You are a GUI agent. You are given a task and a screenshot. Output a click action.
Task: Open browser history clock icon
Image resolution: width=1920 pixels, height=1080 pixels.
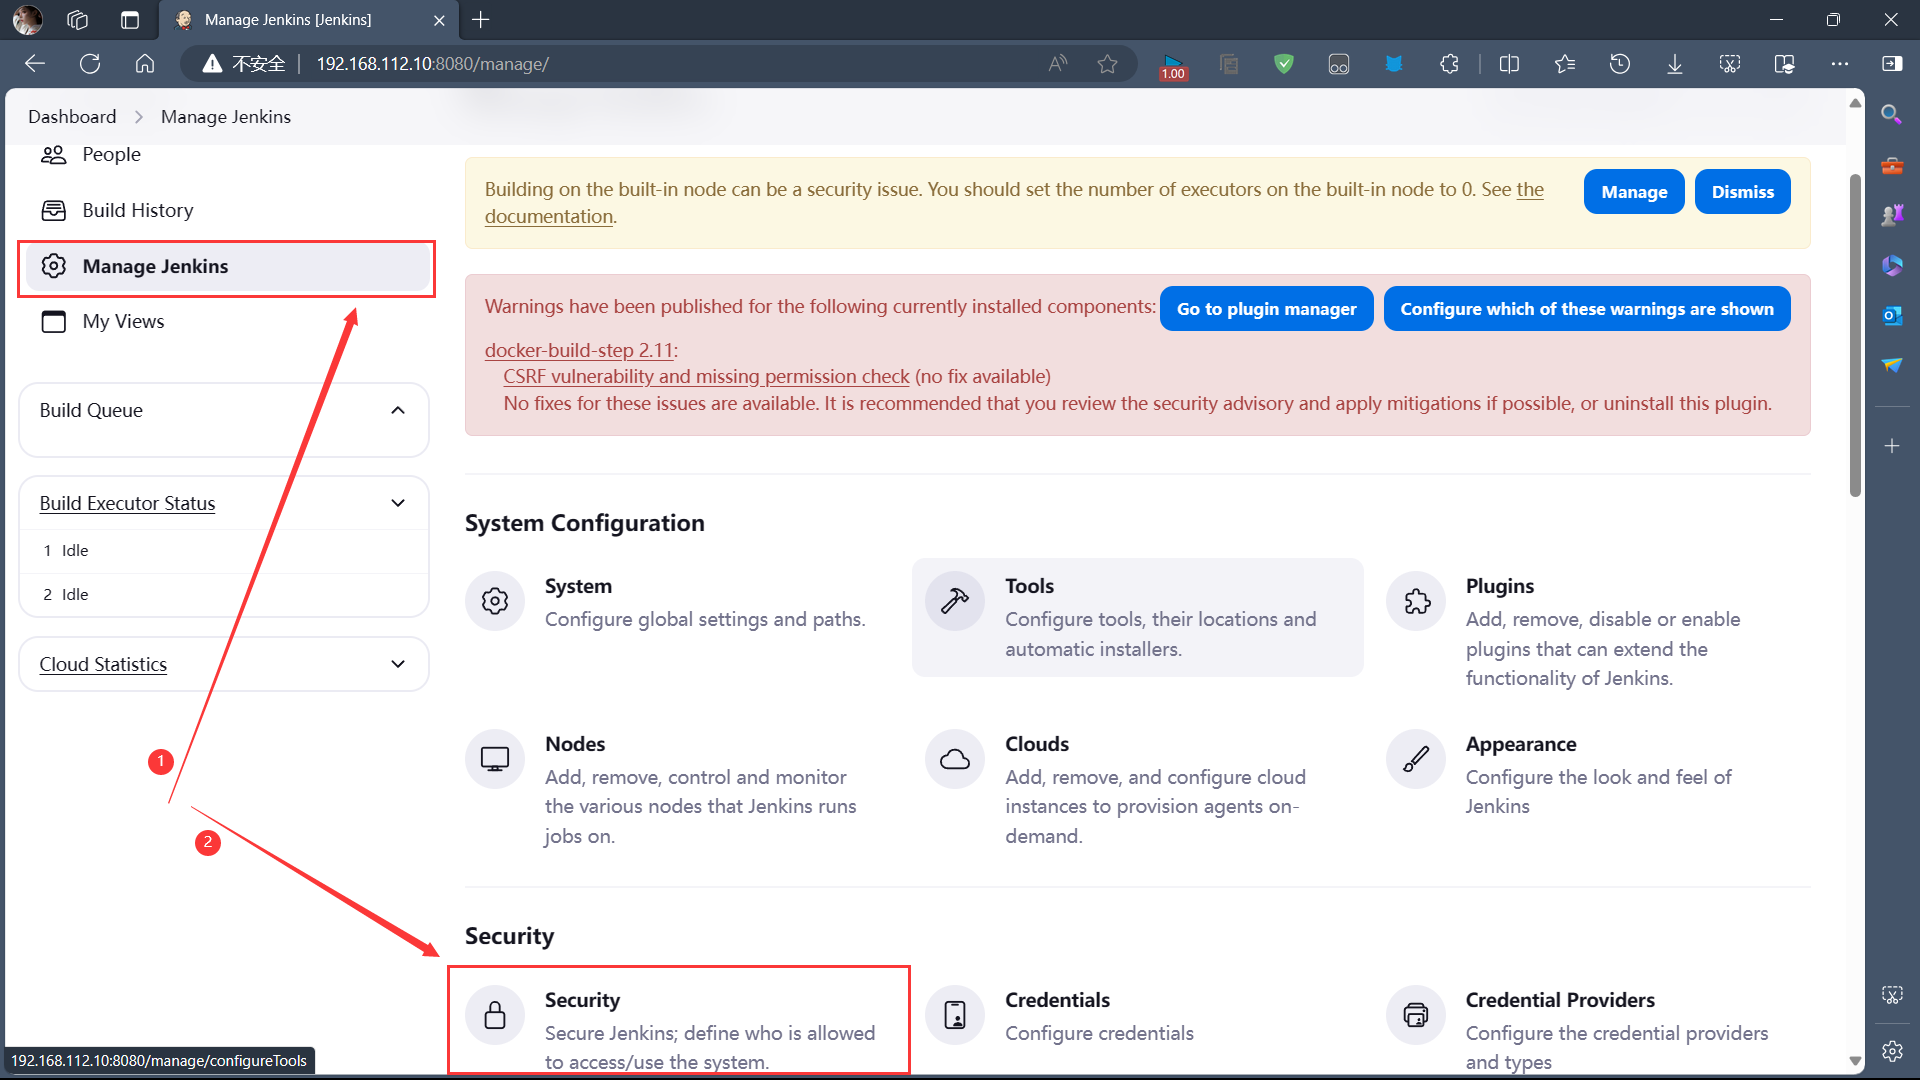1620,64
